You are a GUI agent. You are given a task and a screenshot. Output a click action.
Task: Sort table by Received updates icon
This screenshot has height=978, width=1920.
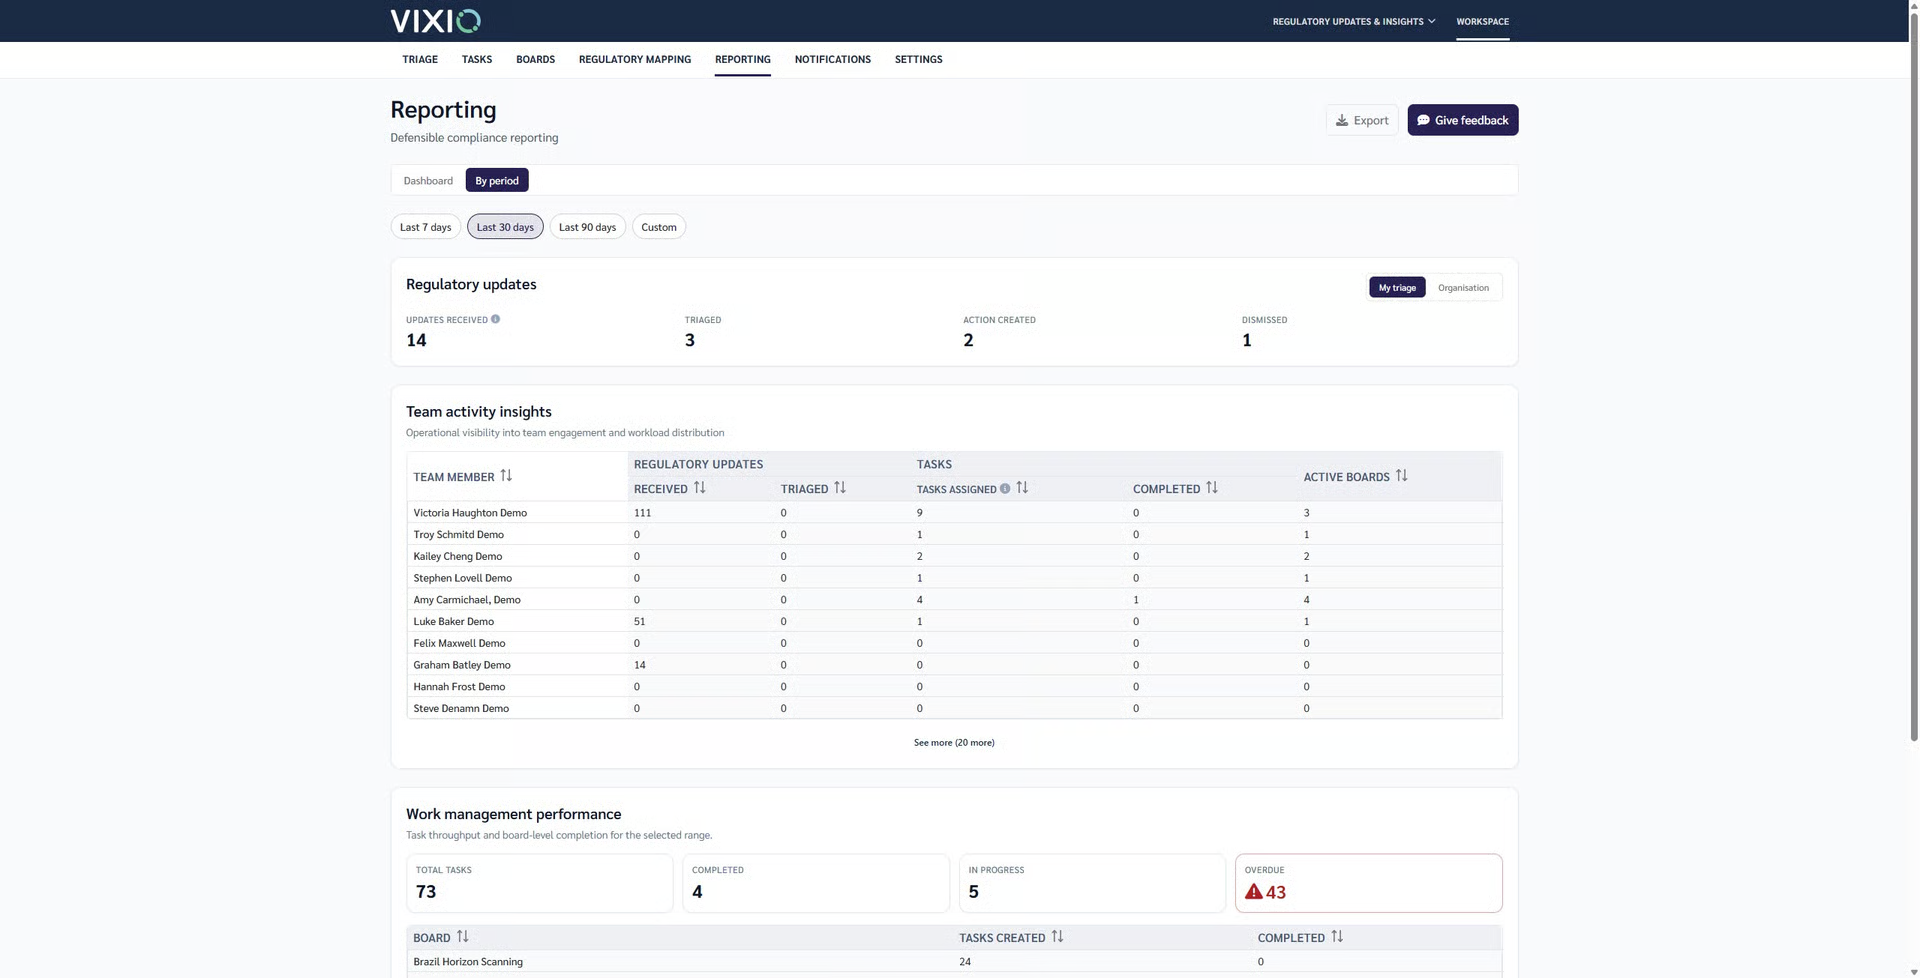click(x=700, y=488)
